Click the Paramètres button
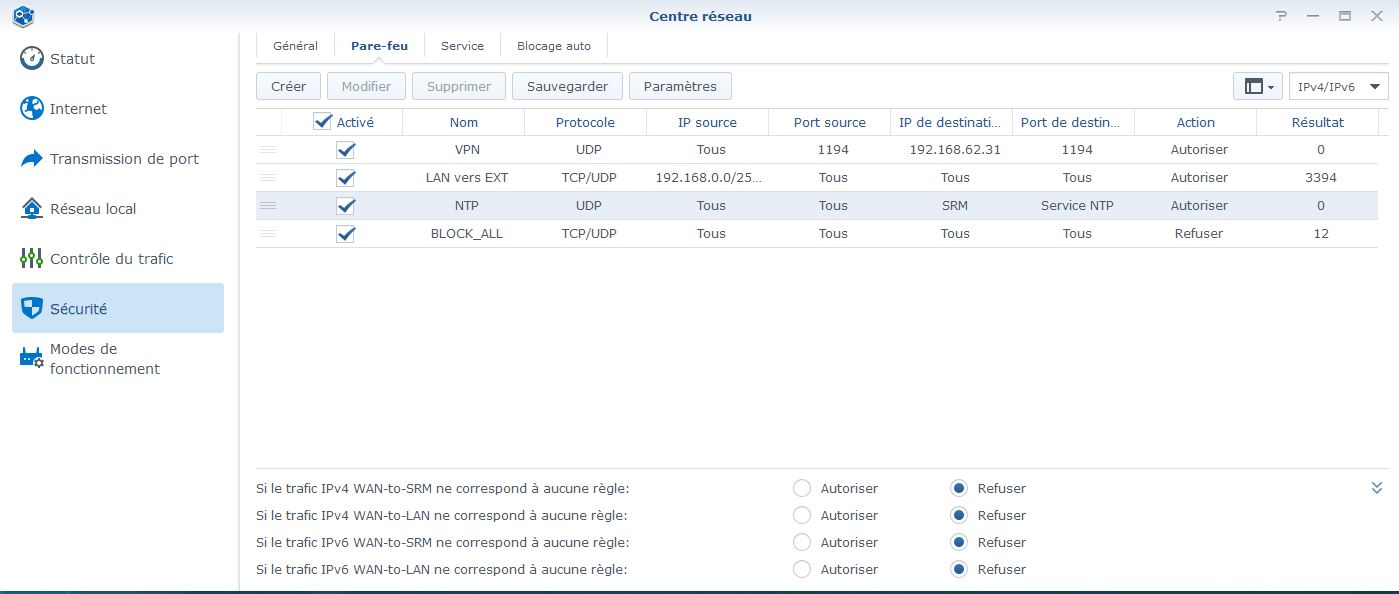Image resolution: width=1399 pixels, height=594 pixels. pos(680,86)
